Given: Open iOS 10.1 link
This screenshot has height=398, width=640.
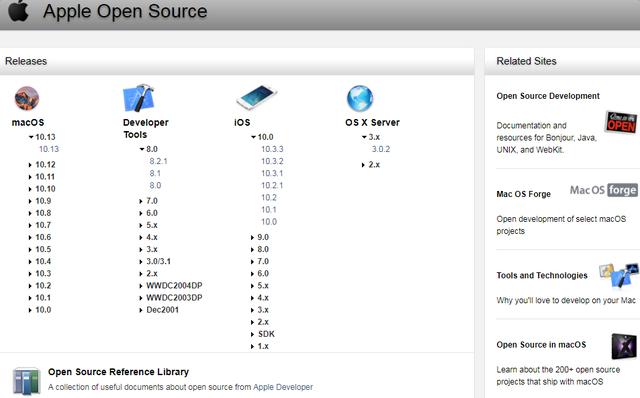Looking at the screenshot, I should (x=269, y=210).
